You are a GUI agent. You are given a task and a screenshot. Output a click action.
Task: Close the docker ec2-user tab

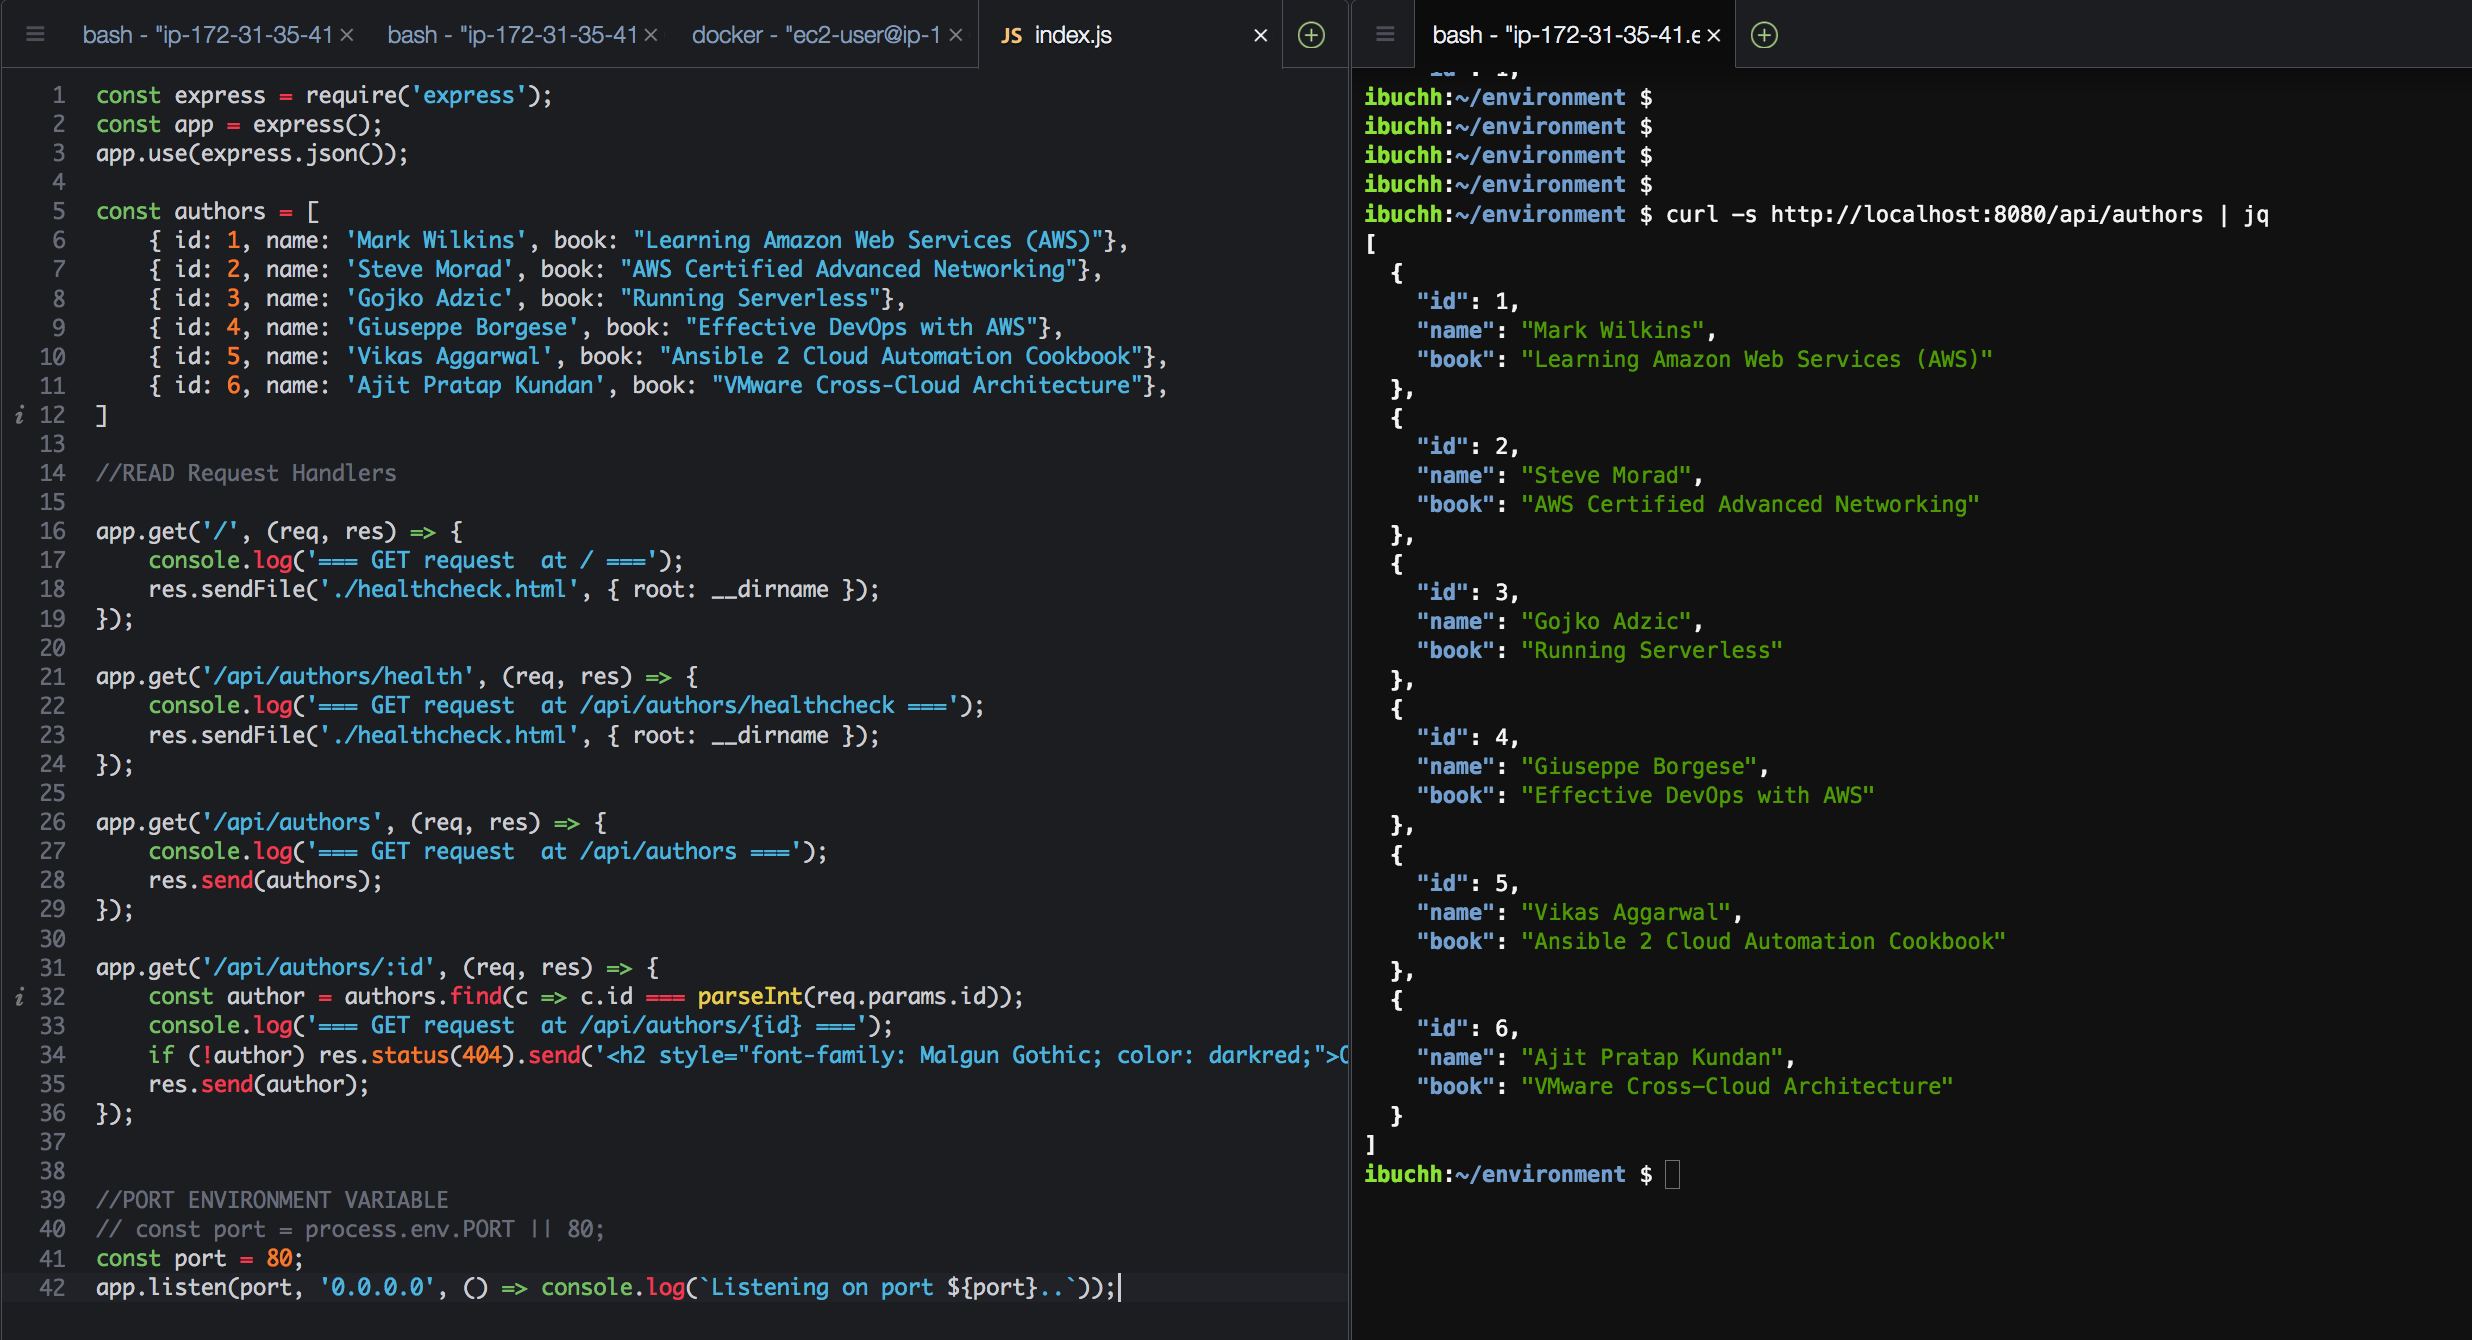coord(956,35)
